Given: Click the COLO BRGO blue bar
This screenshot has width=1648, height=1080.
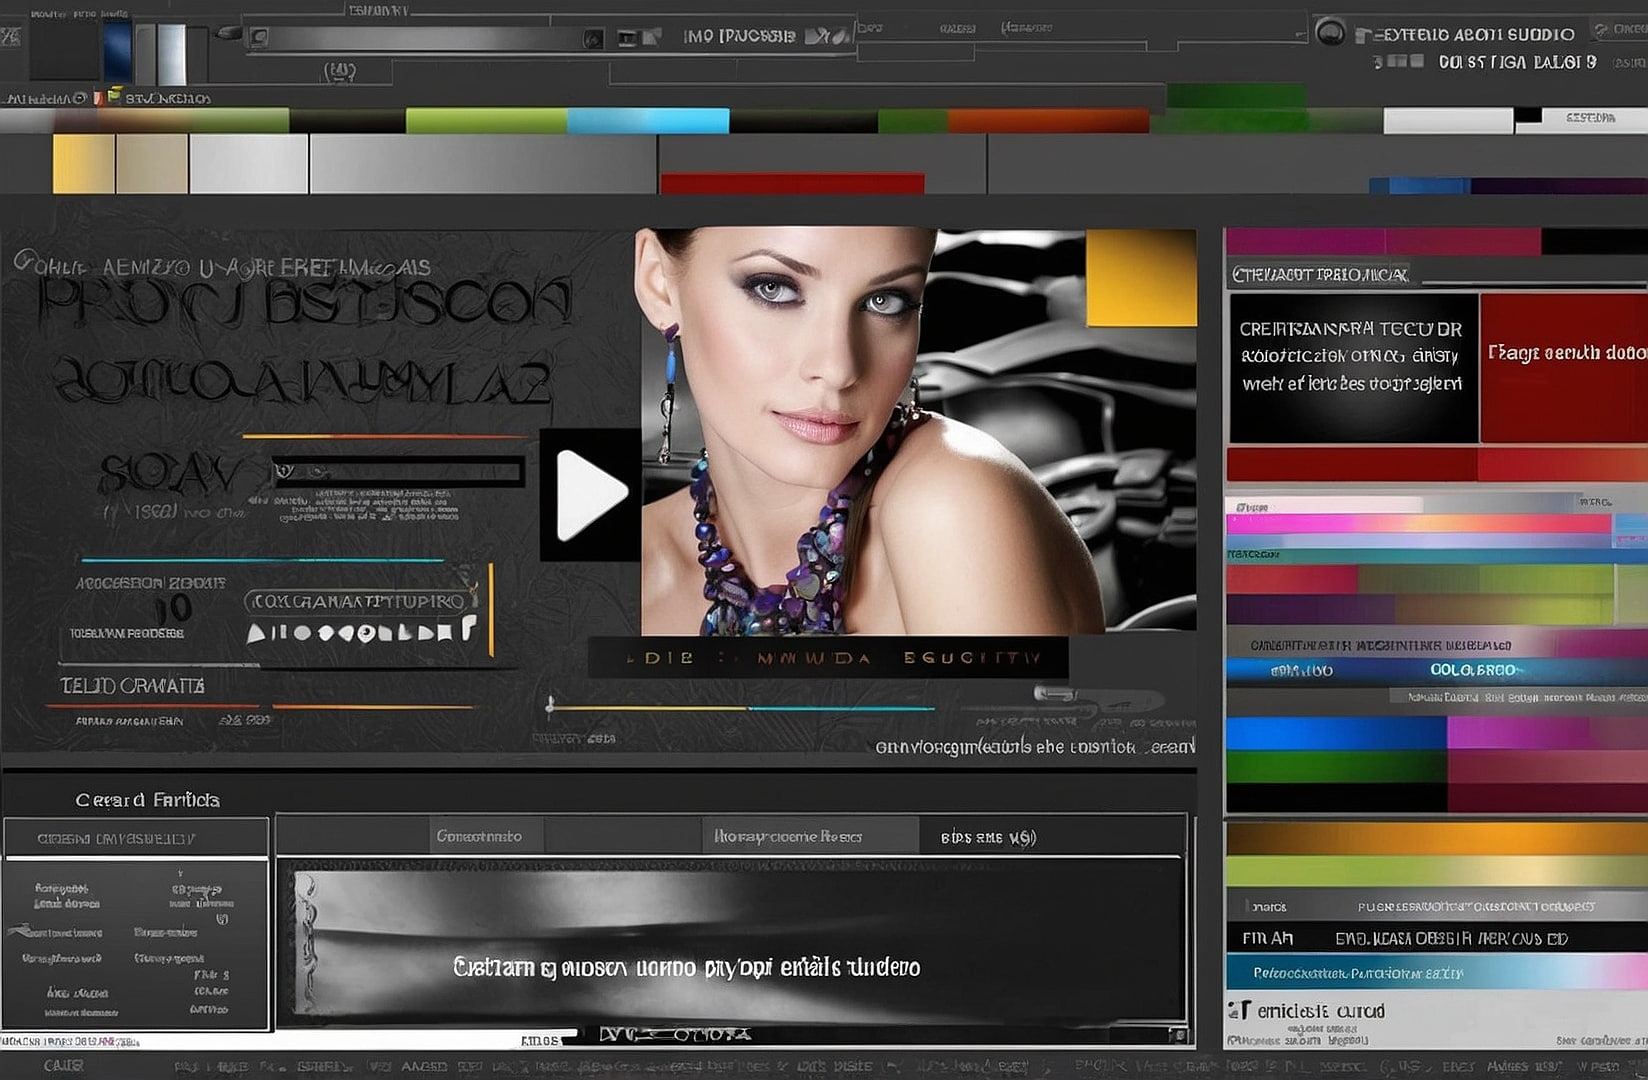Looking at the screenshot, I should point(1437,670).
